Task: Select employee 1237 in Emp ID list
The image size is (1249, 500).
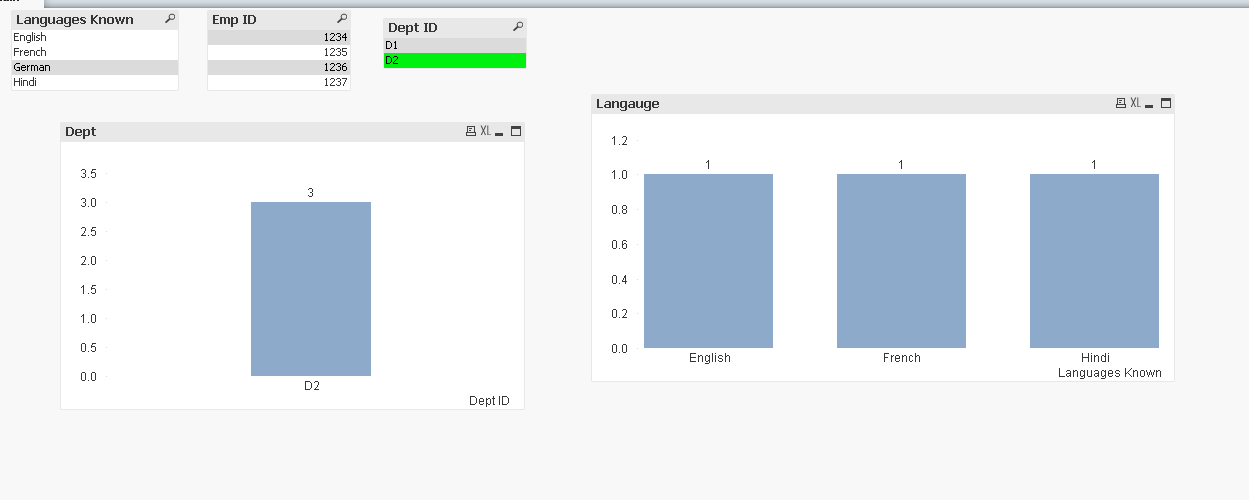Action: [278, 82]
